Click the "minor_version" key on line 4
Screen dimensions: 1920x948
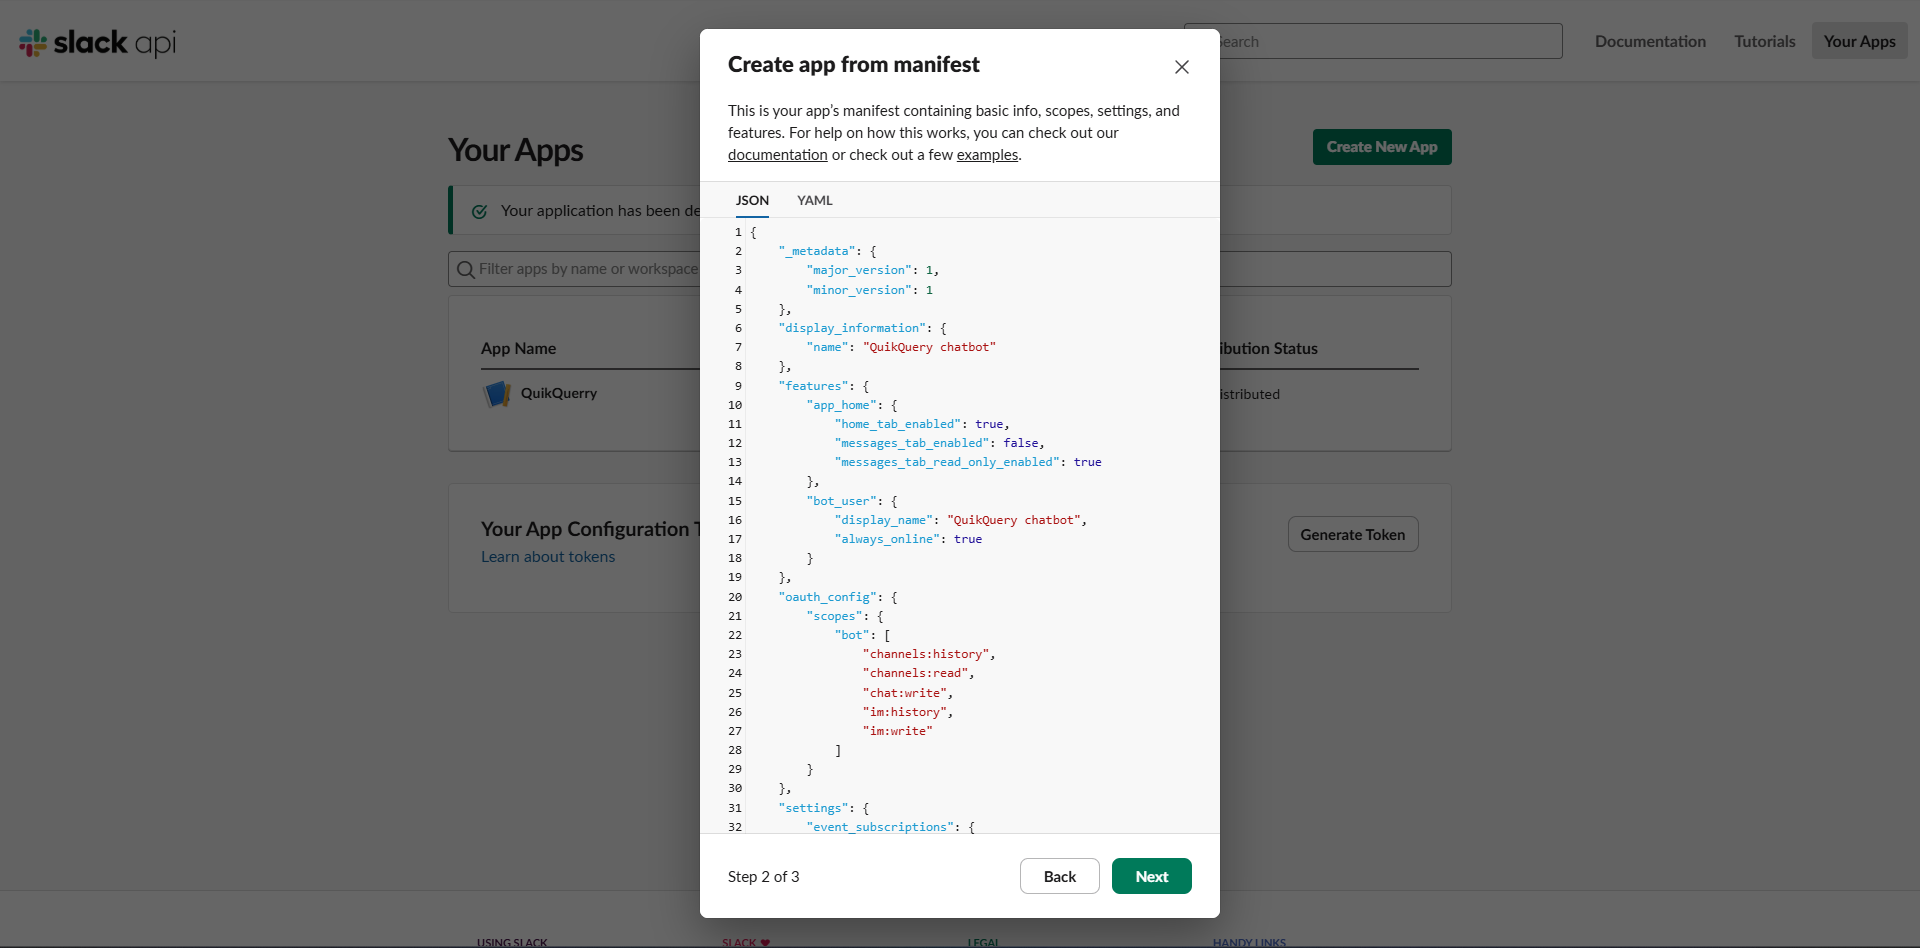coord(859,290)
